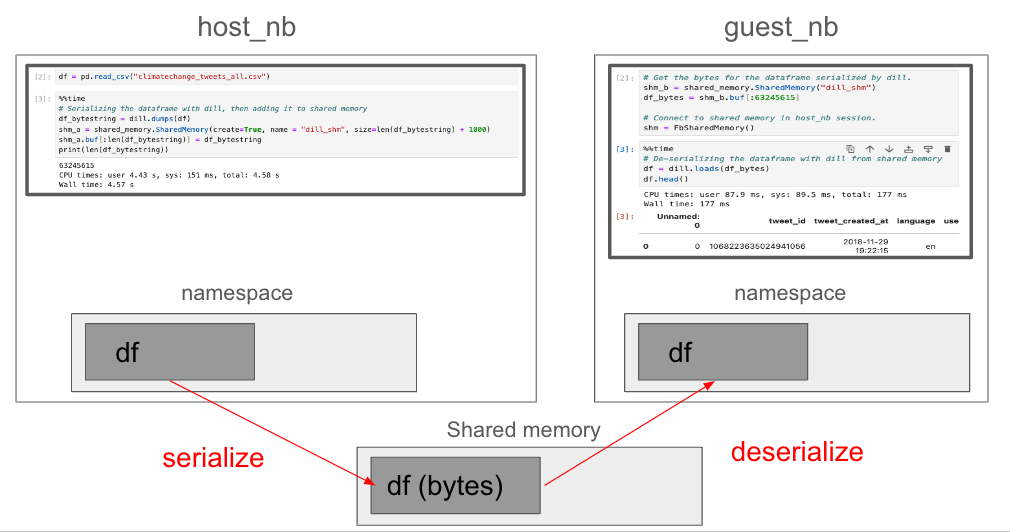Click the insert cell below icon
The height and width of the screenshot is (532, 1010).
927,149
